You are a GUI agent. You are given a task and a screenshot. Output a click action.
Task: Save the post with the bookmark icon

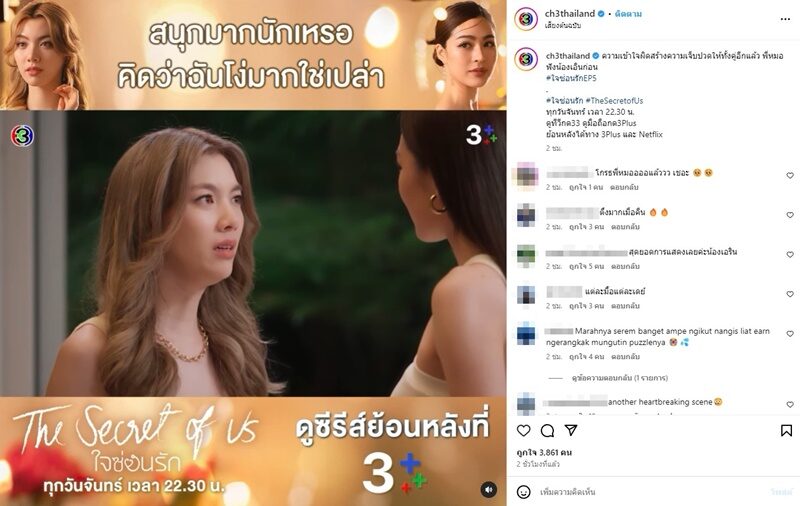786,431
